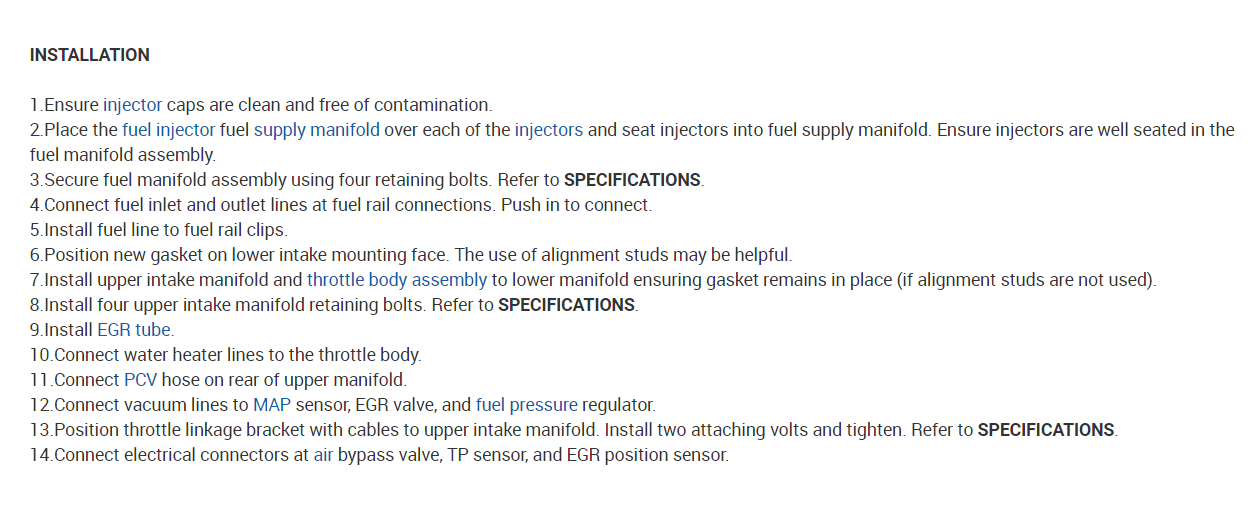Screen dimensions: 1252x514
Task: Follow the "fuel pressure" link in step 12
Action: click(x=526, y=405)
